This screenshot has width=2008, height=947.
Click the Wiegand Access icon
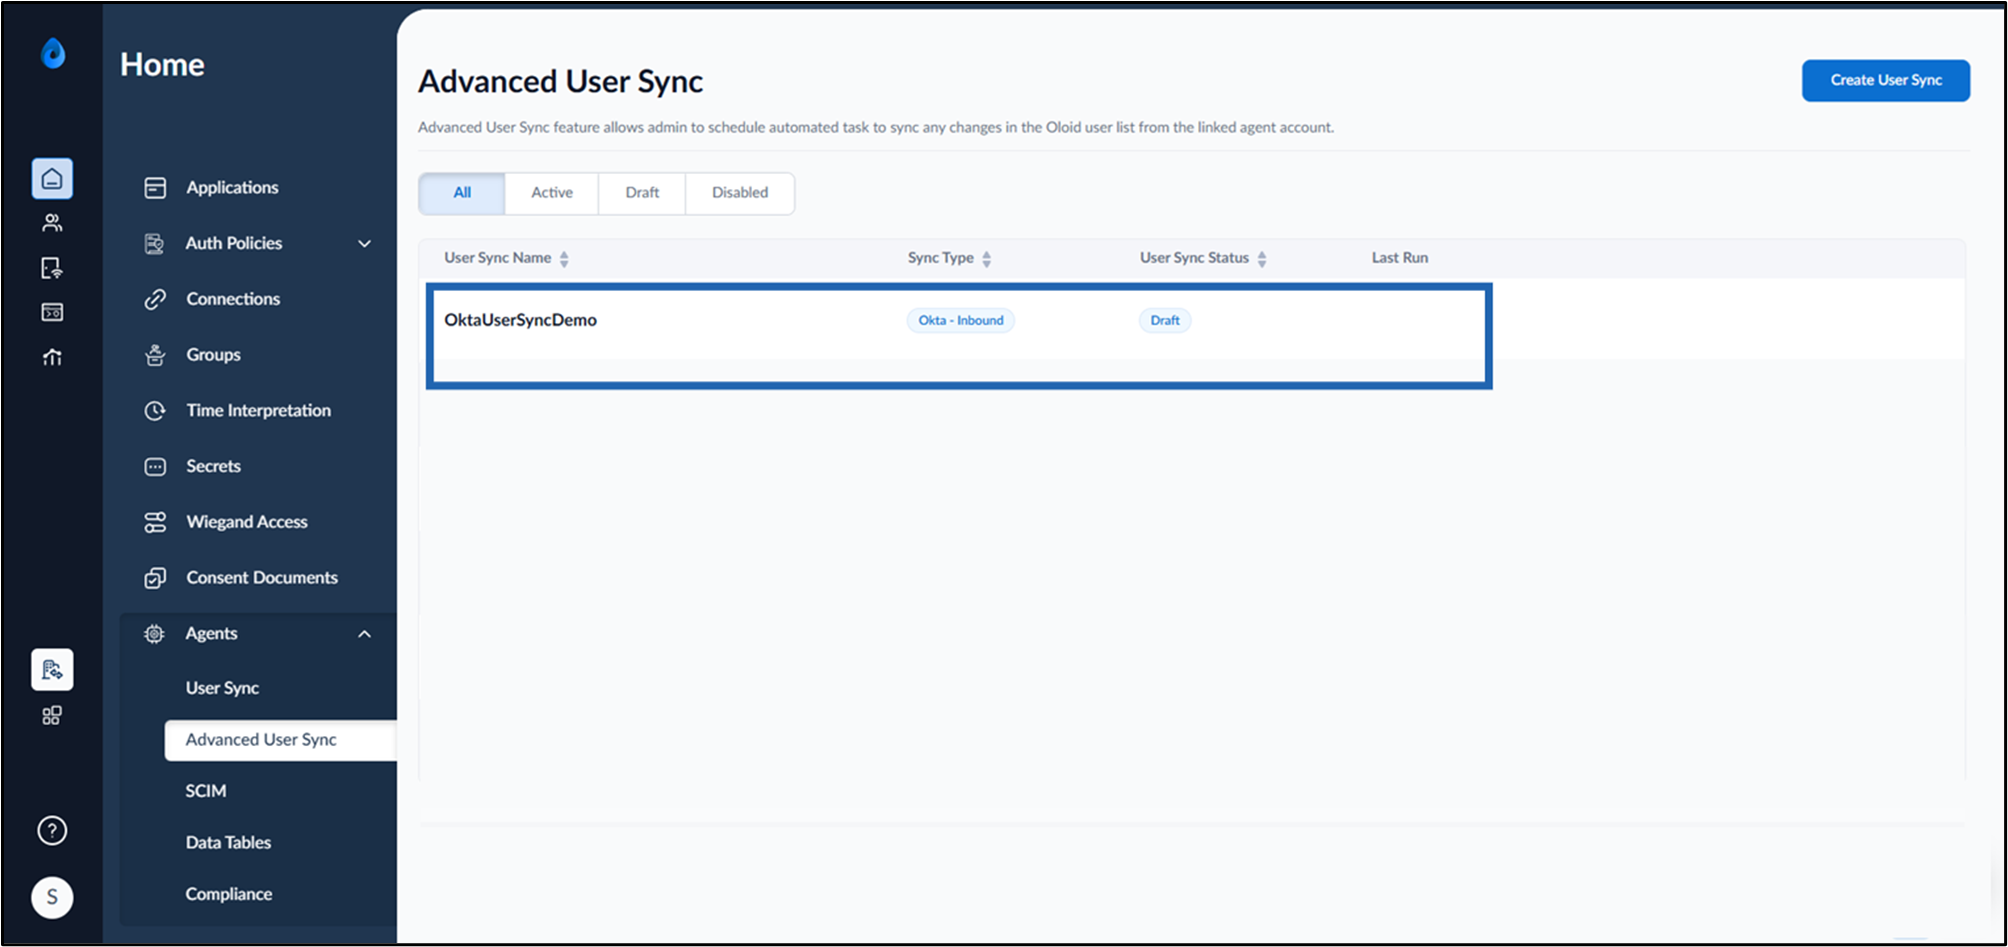coord(155,522)
